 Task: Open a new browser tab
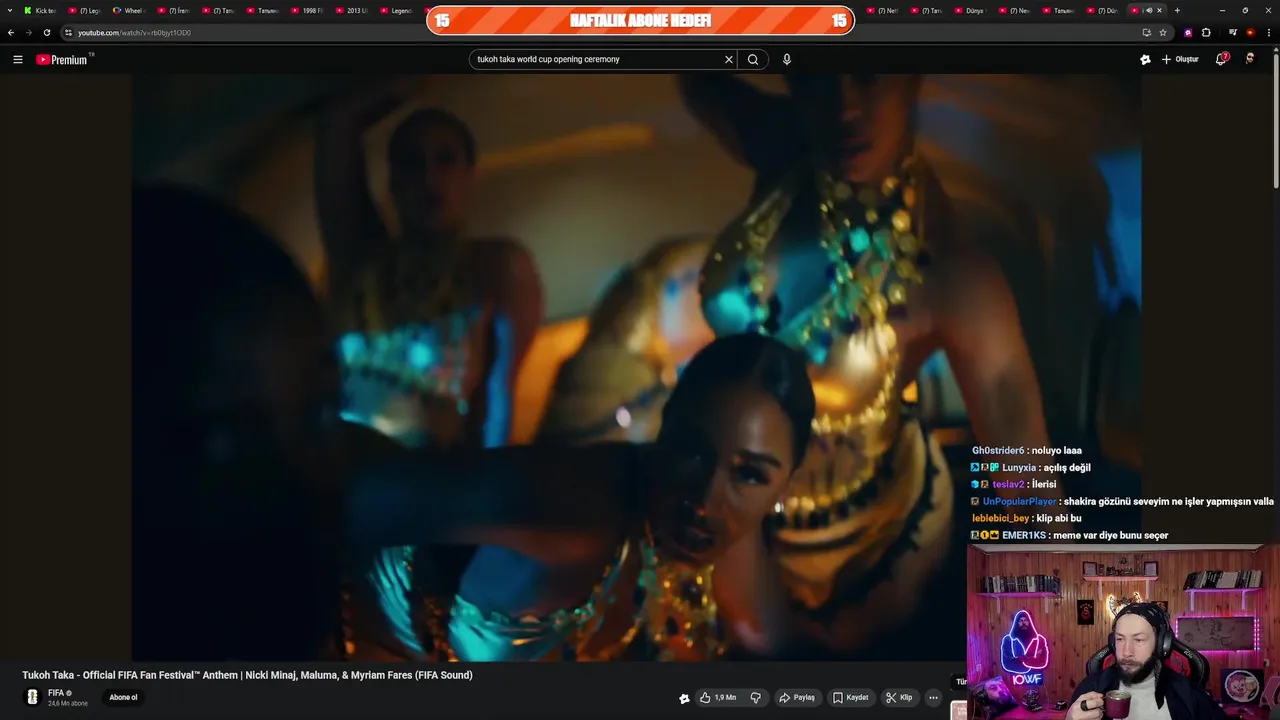(x=1177, y=10)
